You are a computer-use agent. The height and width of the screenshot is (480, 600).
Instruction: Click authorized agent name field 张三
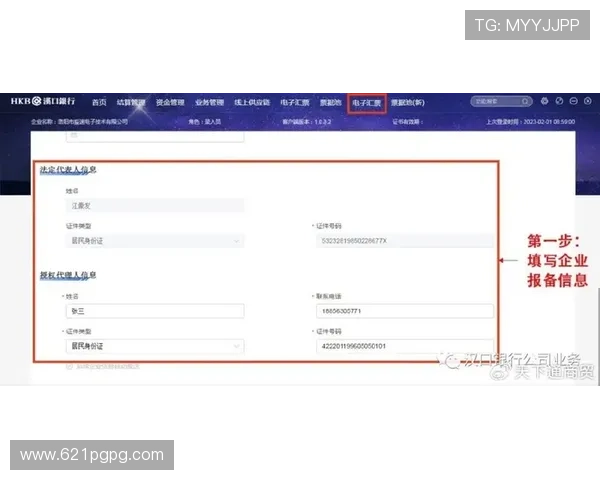click(x=155, y=311)
